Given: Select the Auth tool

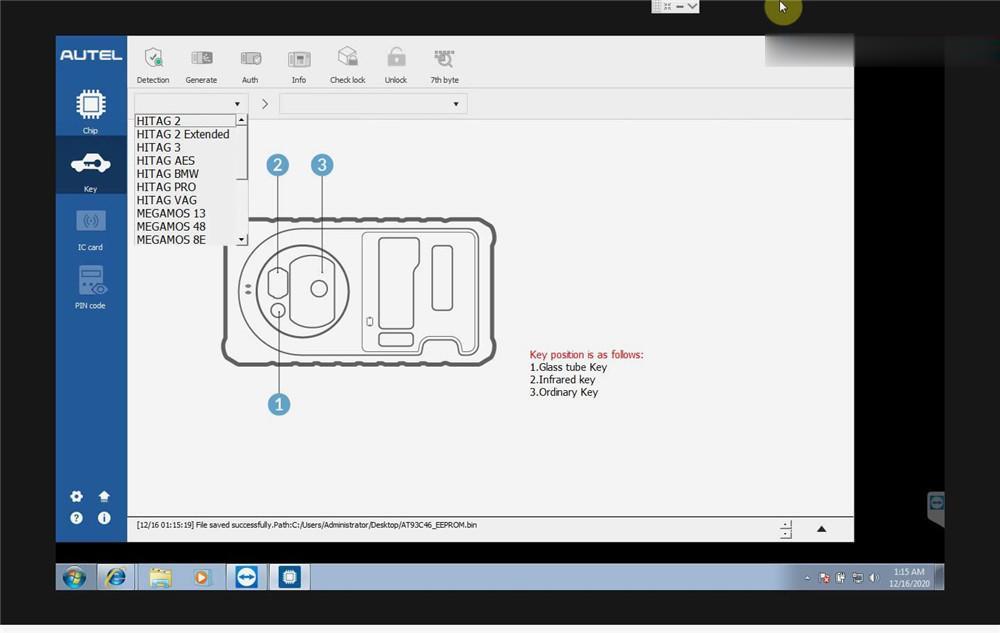Looking at the screenshot, I should coord(250,65).
